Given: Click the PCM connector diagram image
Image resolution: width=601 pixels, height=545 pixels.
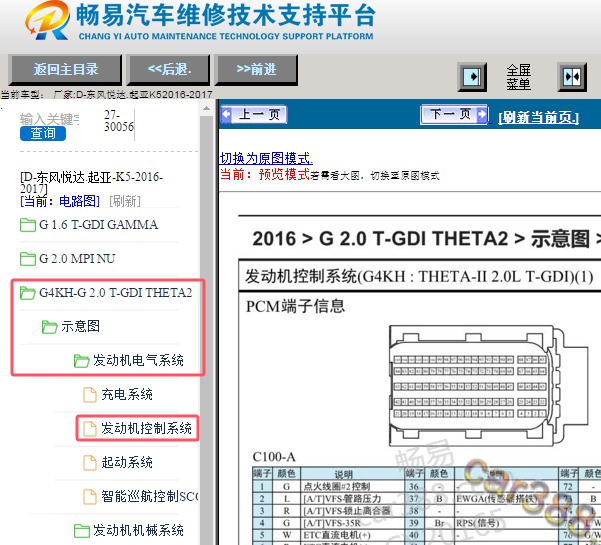Looking at the screenshot, I should click(489, 386).
